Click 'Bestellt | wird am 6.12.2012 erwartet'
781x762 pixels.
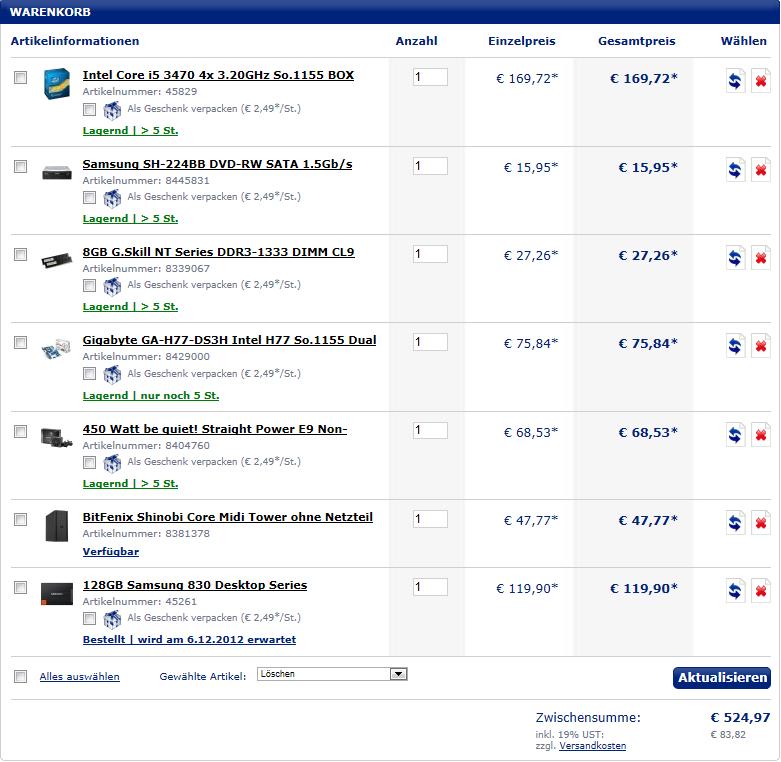coord(189,639)
